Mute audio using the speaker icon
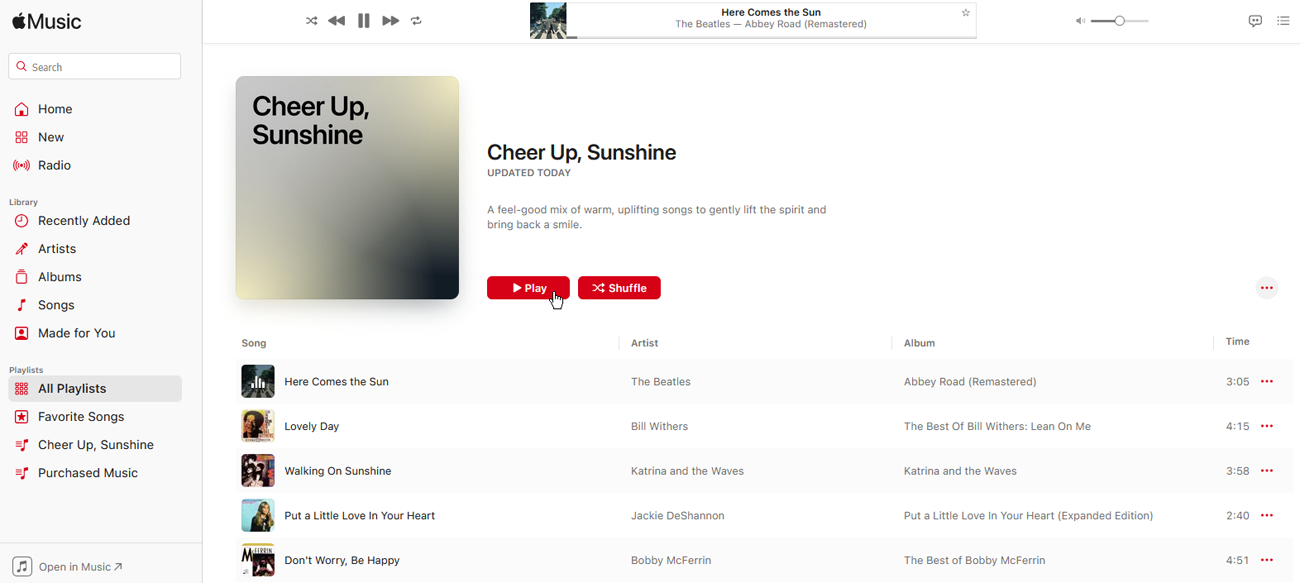The height and width of the screenshot is (583, 1300). 1080,21
